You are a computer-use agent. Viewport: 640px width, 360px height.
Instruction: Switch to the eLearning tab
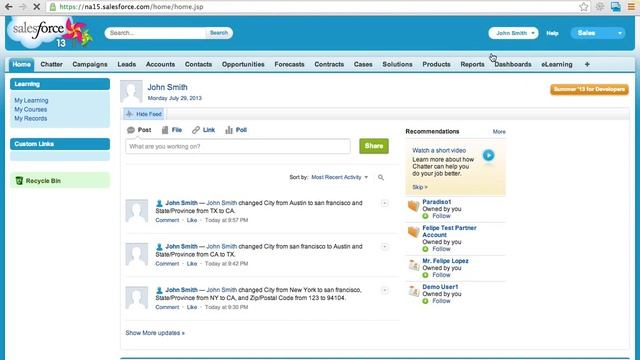click(x=557, y=64)
